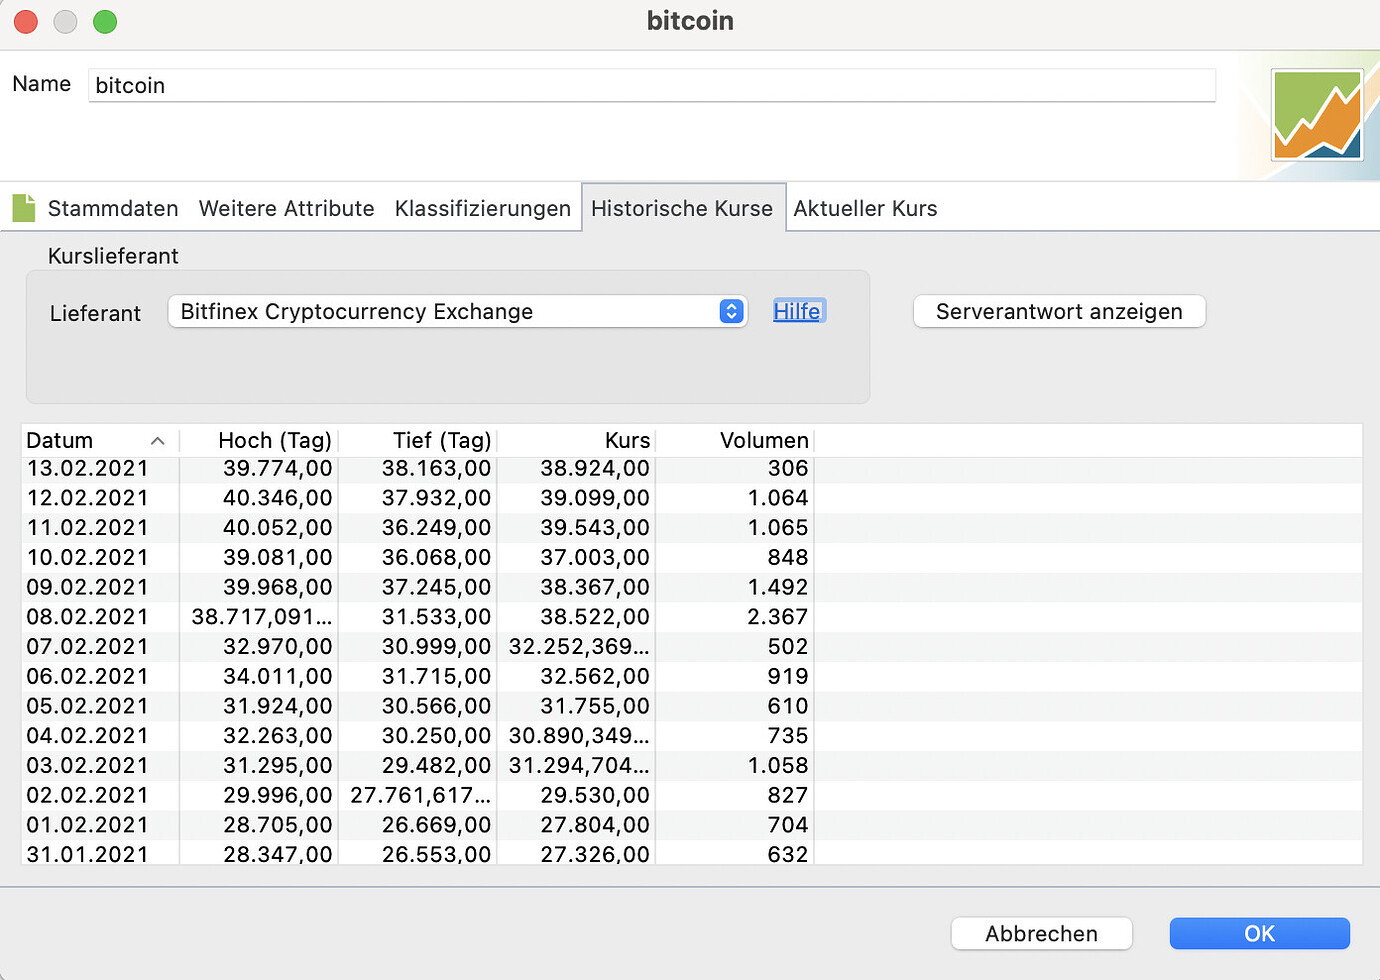Maximize the window with the green button
The image size is (1380, 980).
[105, 21]
